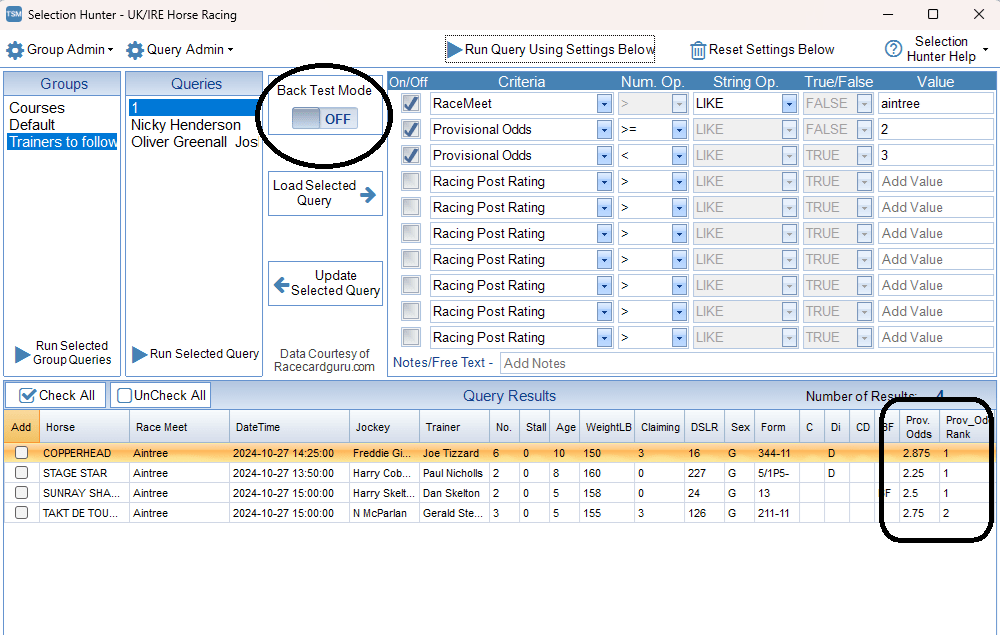Viewport: 1000px width, 635px height.
Task: Toggle the Back Test Mode switch
Action: coord(323,119)
